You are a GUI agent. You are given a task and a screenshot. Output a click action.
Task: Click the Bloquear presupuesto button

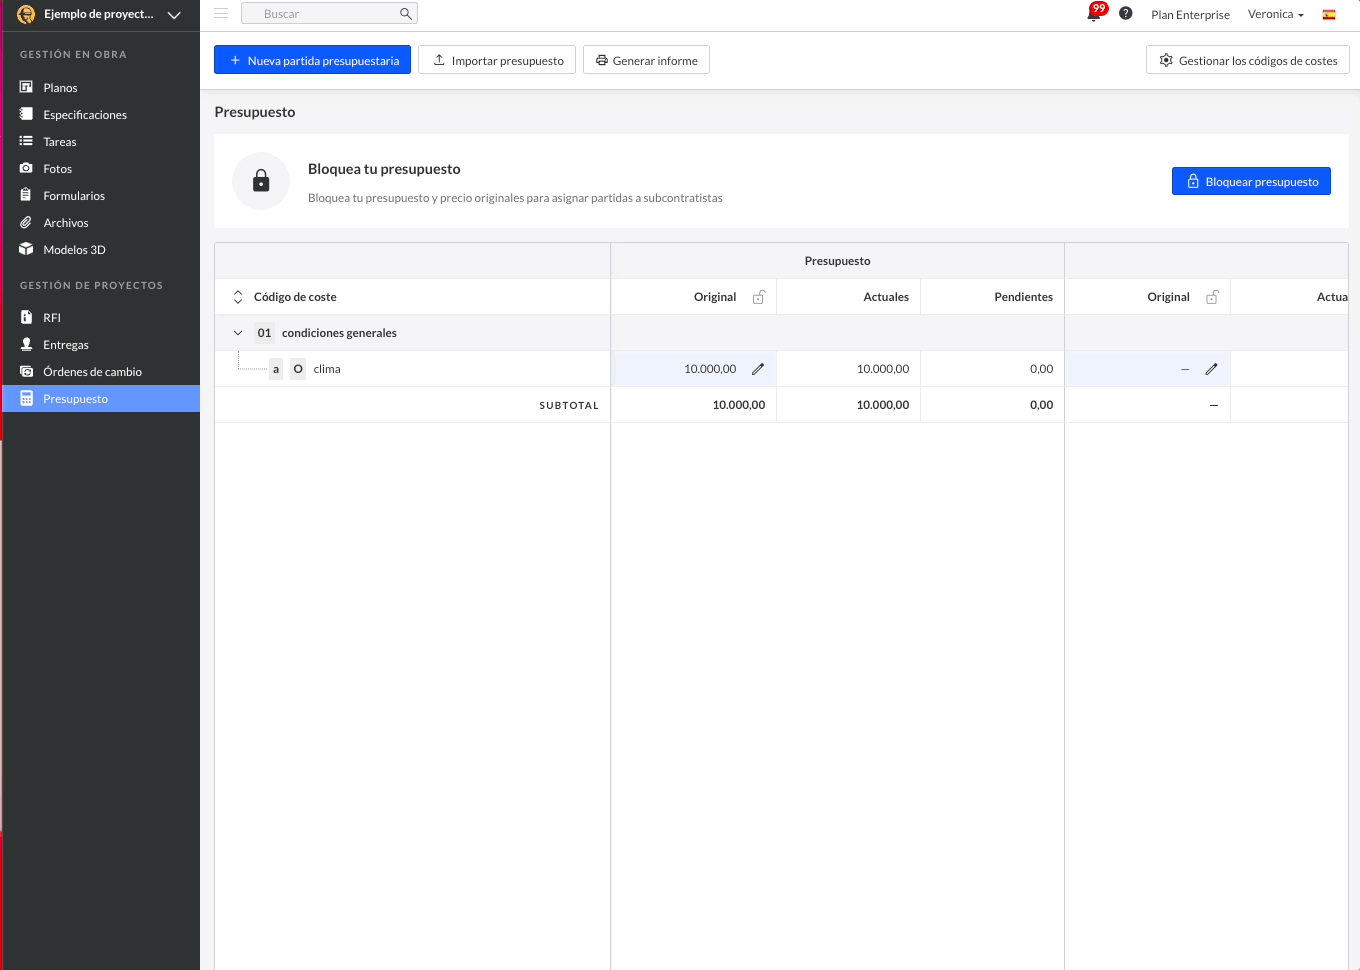(x=1251, y=181)
